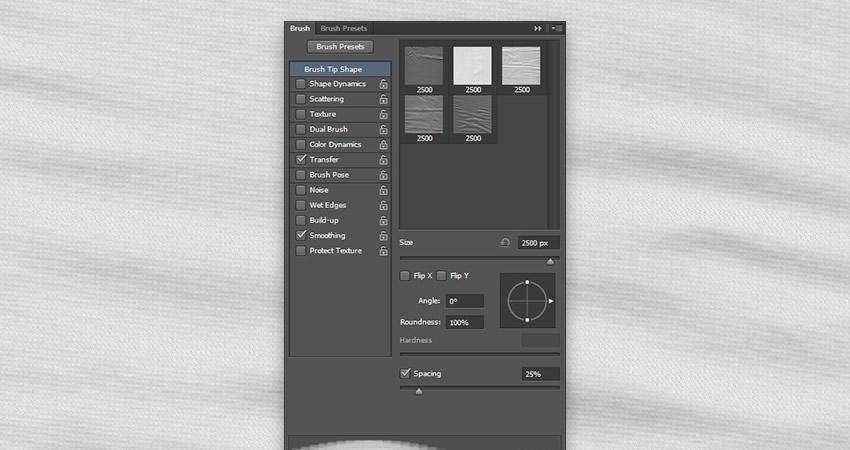Image resolution: width=850 pixels, height=450 pixels.
Task: Click the lock icon beside Shape Dynamics
Action: tap(383, 85)
